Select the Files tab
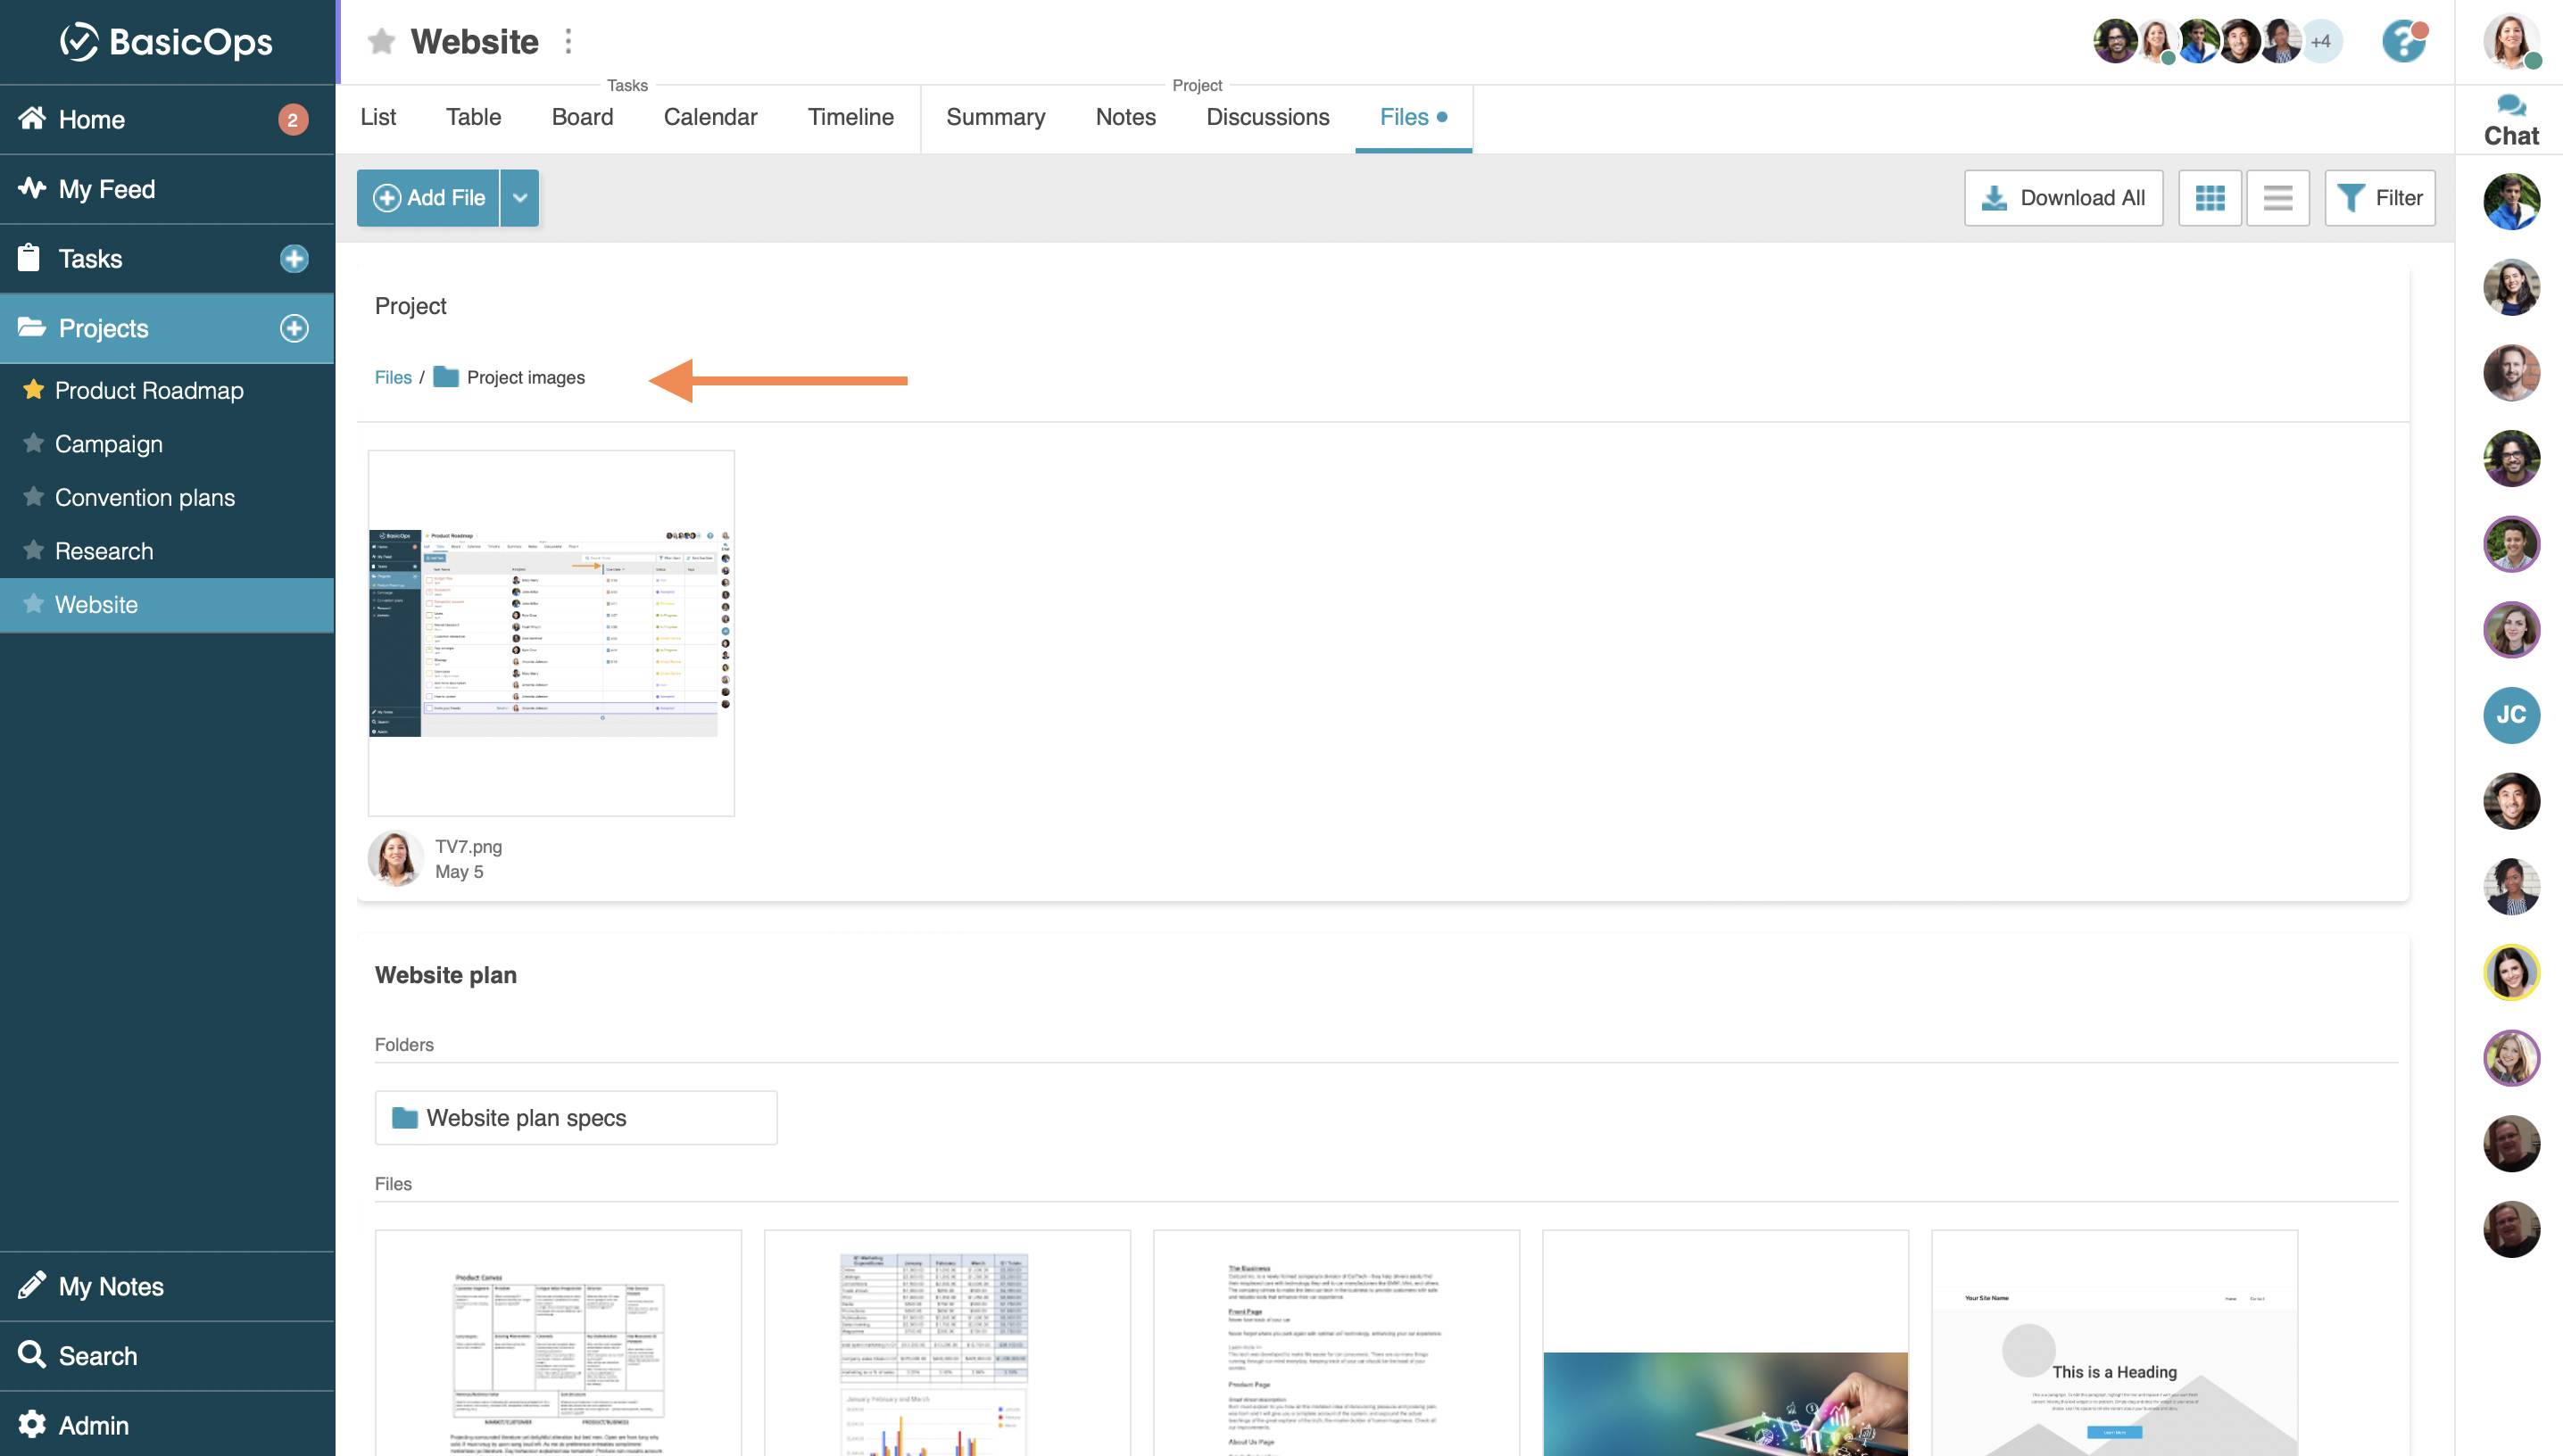Image resolution: width=2563 pixels, height=1456 pixels. coord(1412,117)
